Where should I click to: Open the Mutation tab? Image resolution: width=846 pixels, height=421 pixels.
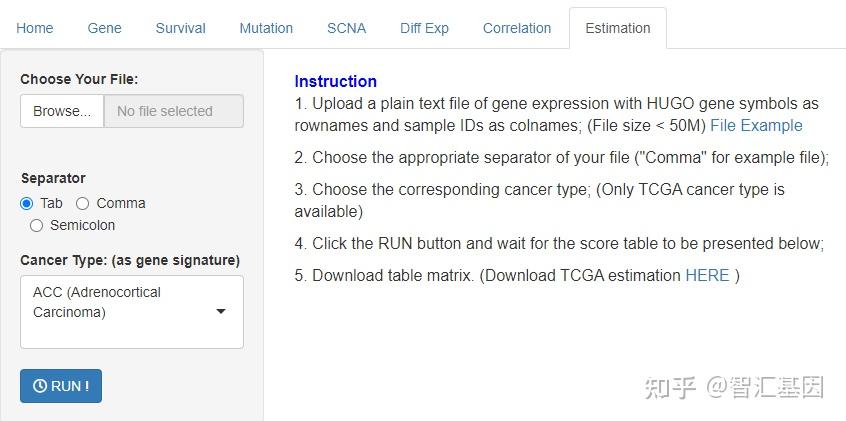pyautogui.click(x=266, y=28)
